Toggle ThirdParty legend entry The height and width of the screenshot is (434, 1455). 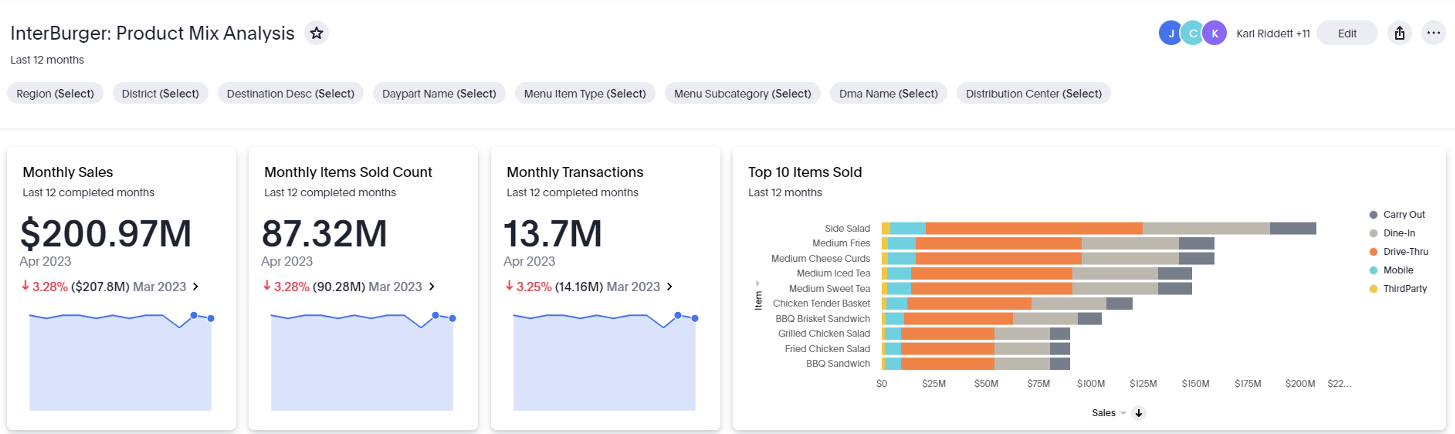pos(1397,289)
